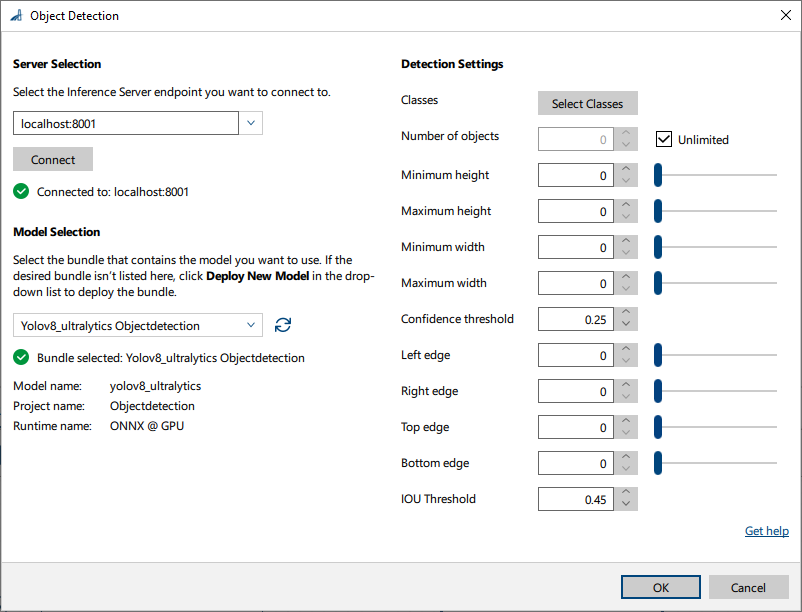Confirm with the OK button

point(660,587)
